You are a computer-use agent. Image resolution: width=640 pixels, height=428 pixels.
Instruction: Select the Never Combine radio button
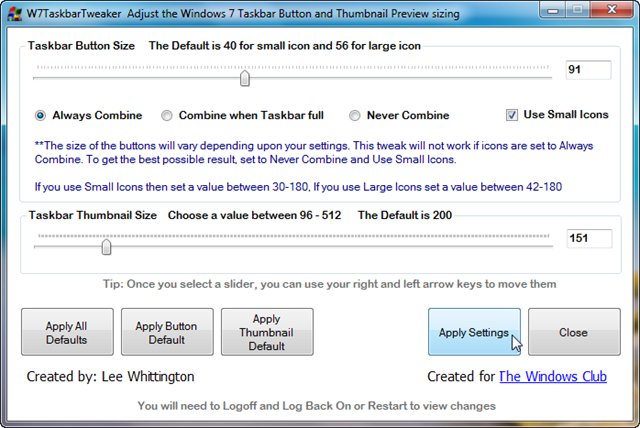pos(356,115)
